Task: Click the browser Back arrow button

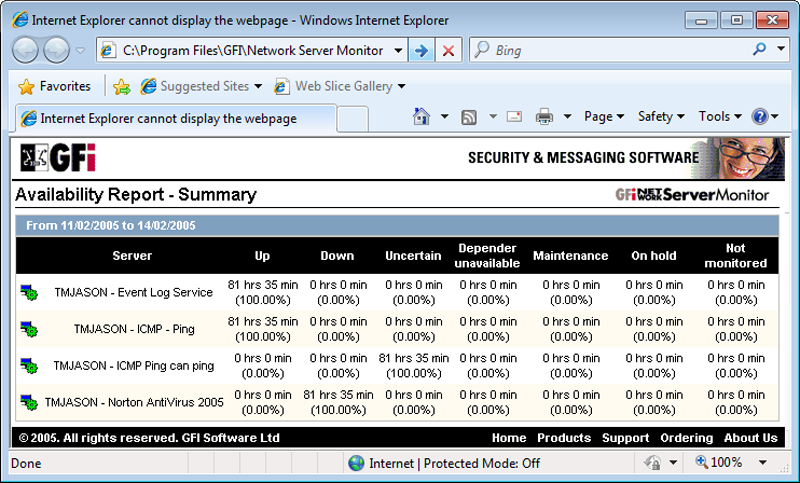Action: (25, 50)
